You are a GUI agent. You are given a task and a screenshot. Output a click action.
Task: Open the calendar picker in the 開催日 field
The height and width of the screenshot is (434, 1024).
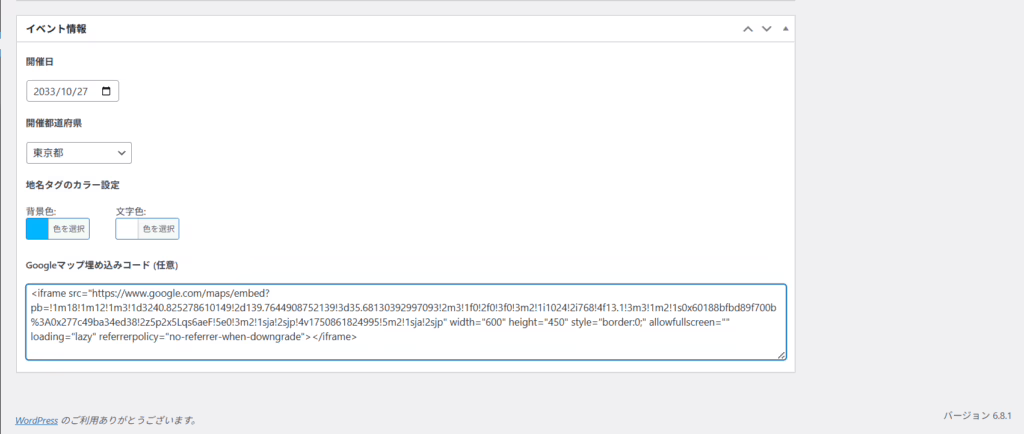click(107, 91)
